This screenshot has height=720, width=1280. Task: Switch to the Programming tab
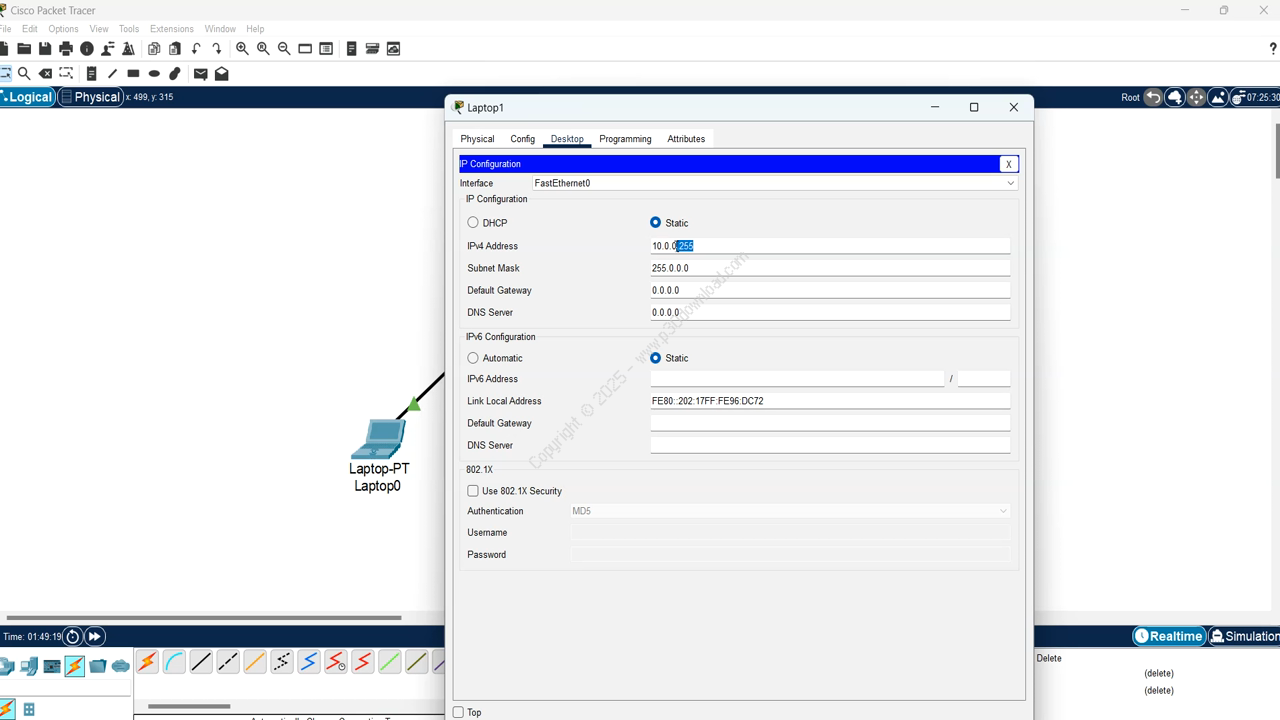click(x=625, y=139)
